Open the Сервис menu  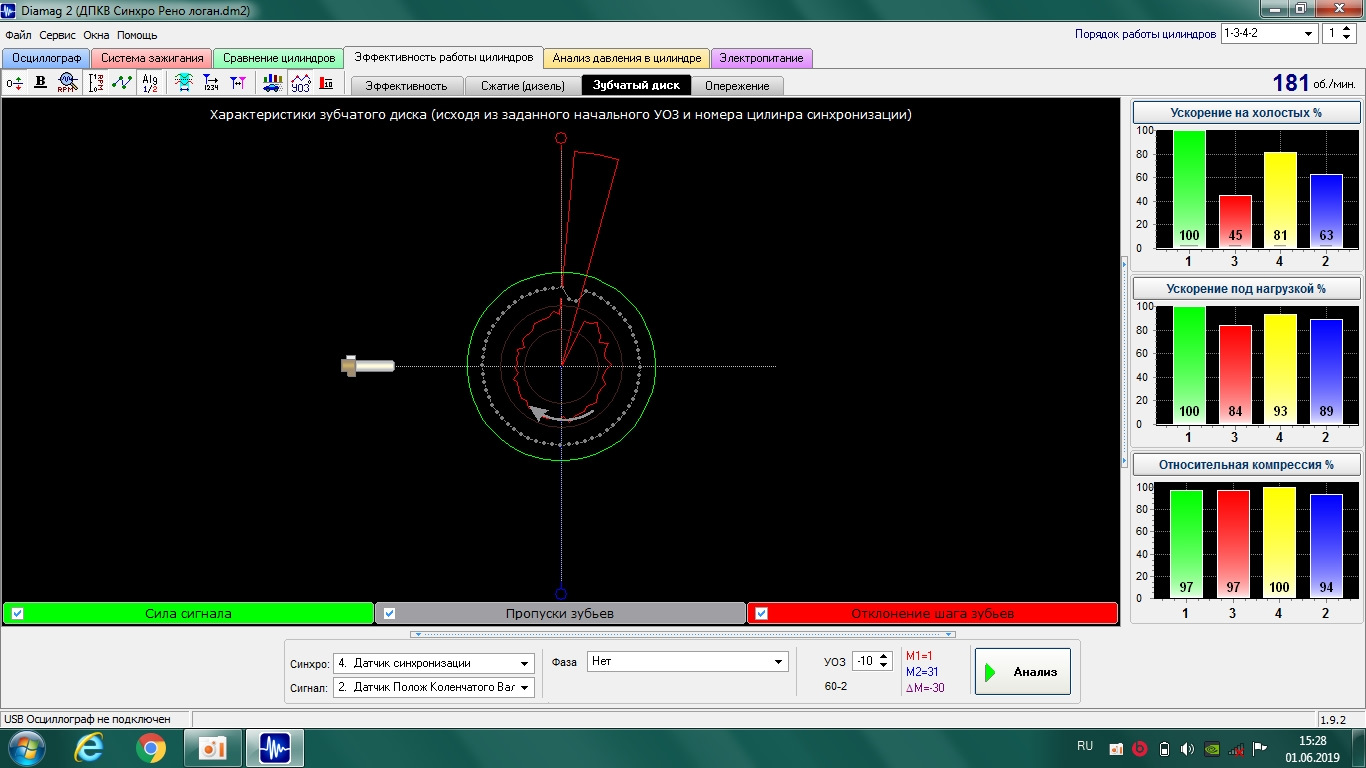click(58, 35)
